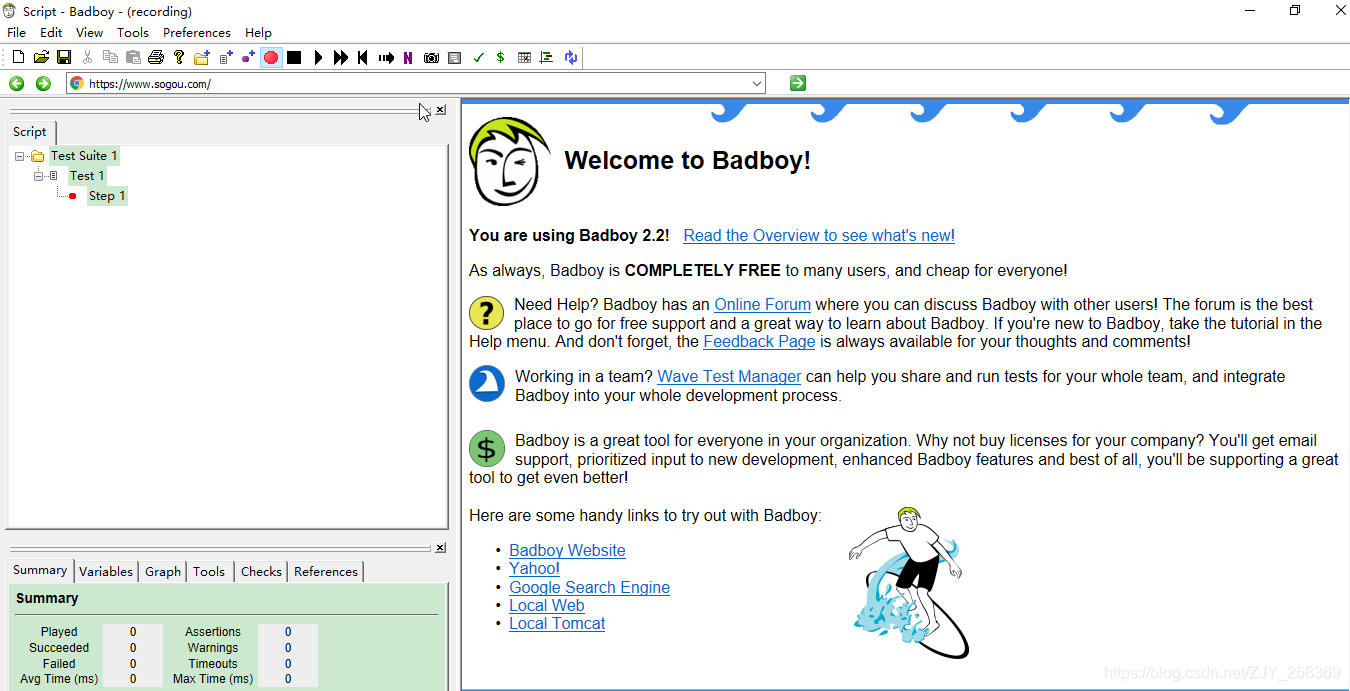This screenshot has width=1350, height=691.
Task: Open the Yahoo link
Action: pos(534,569)
